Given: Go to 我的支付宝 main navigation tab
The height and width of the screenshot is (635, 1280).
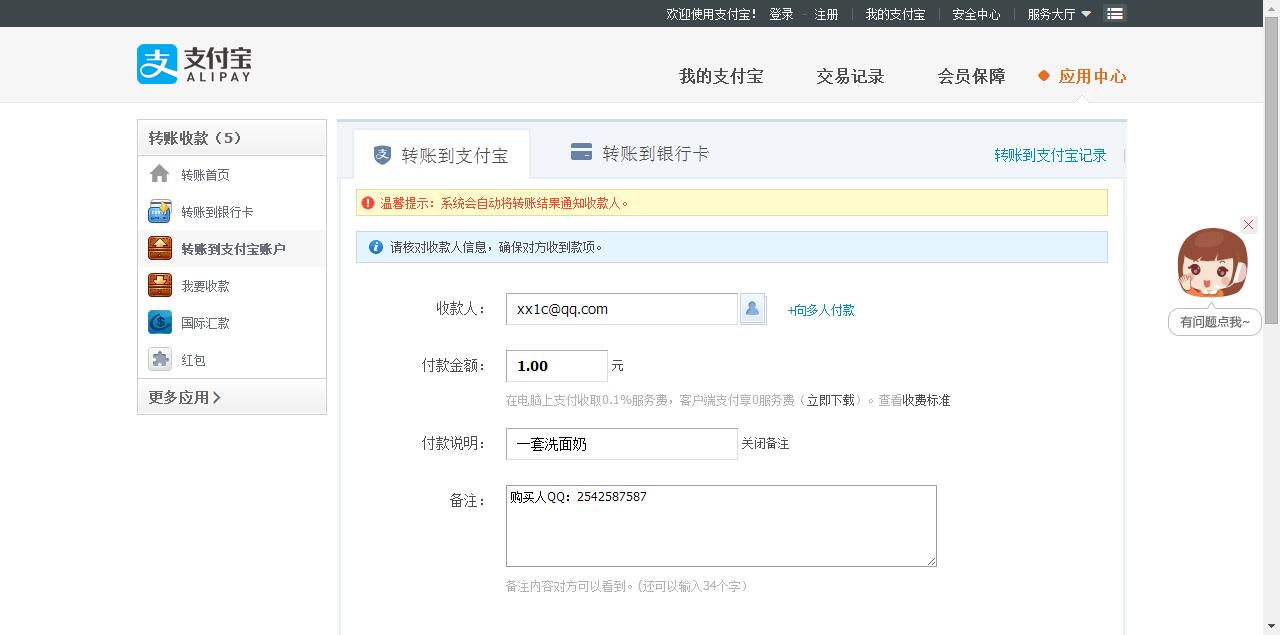Looking at the screenshot, I should click(x=721, y=76).
